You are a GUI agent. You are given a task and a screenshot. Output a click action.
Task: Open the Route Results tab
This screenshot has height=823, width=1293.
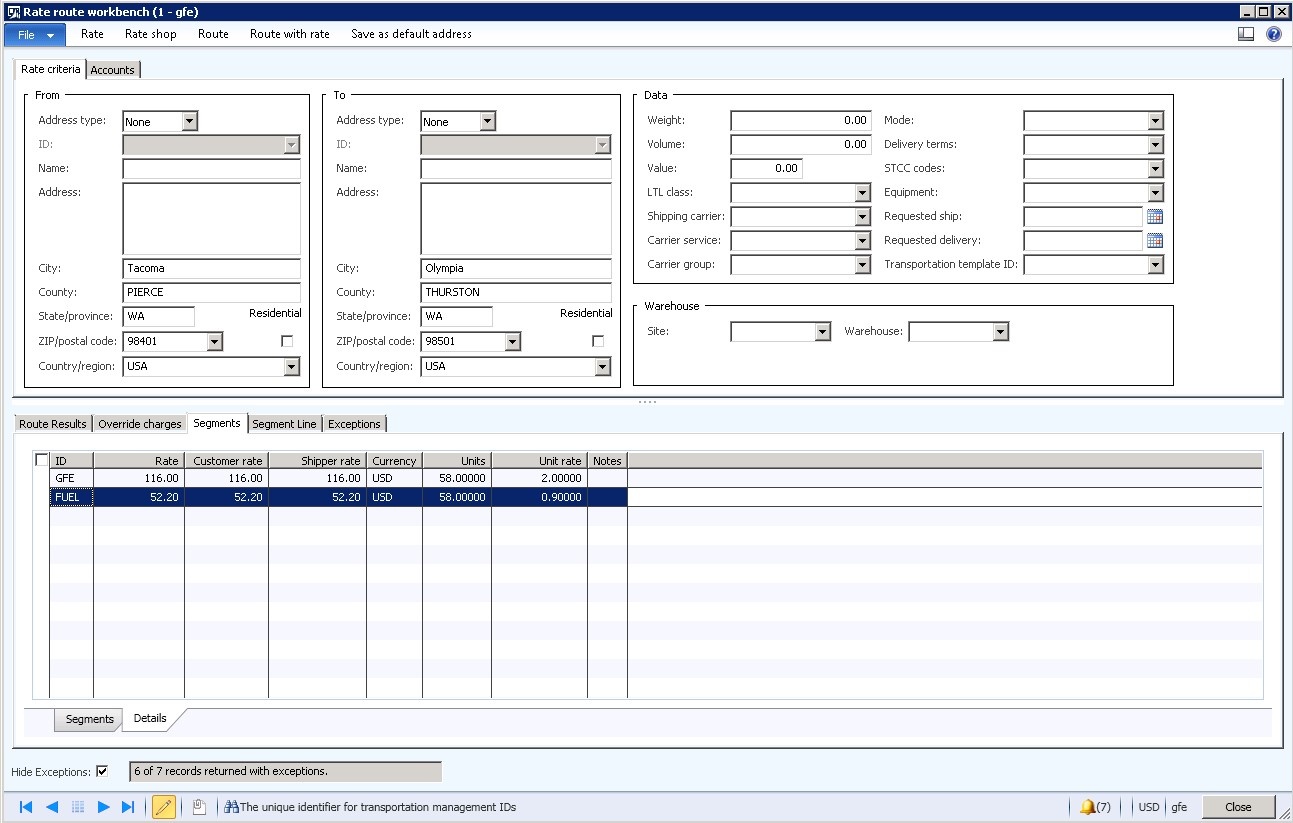coord(53,424)
